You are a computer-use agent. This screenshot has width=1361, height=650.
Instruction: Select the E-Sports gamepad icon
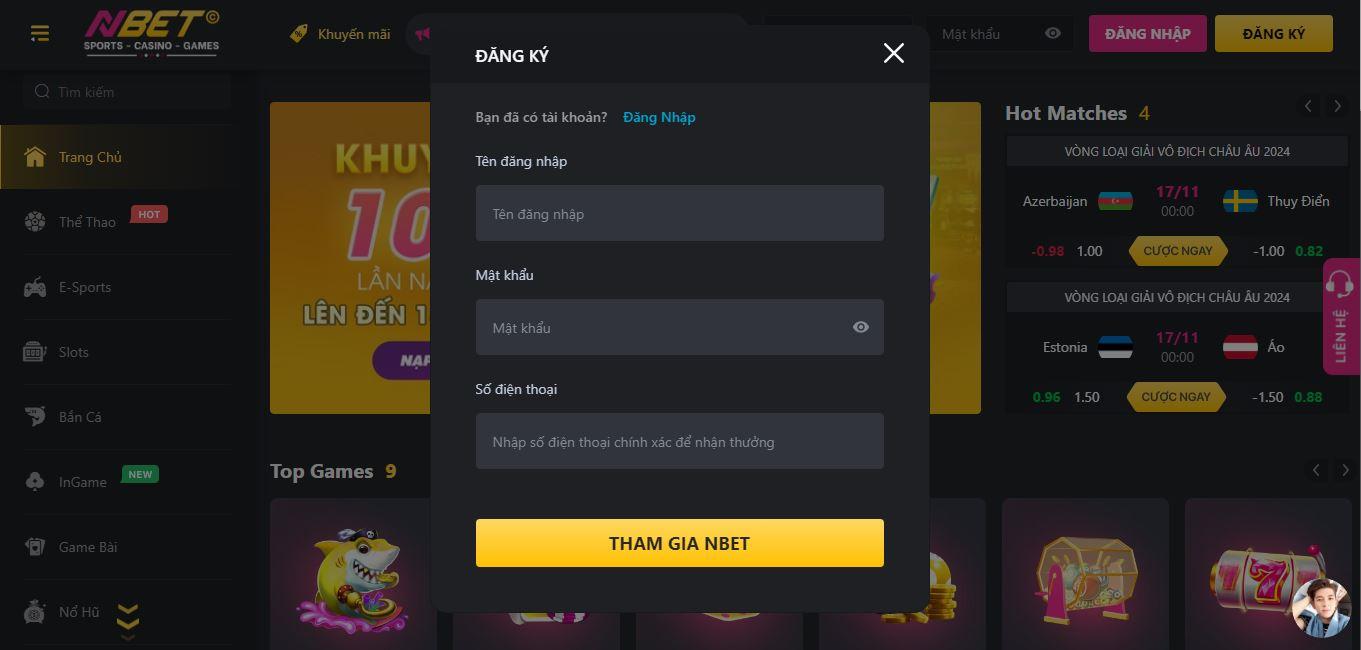35,287
